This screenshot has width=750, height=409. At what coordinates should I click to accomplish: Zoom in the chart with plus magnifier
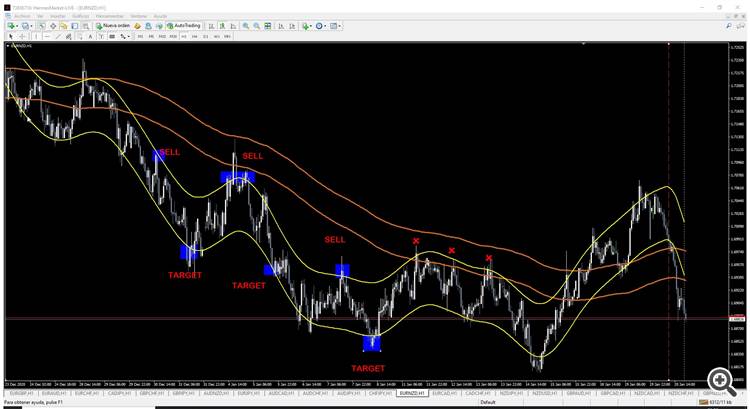(x=245, y=26)
